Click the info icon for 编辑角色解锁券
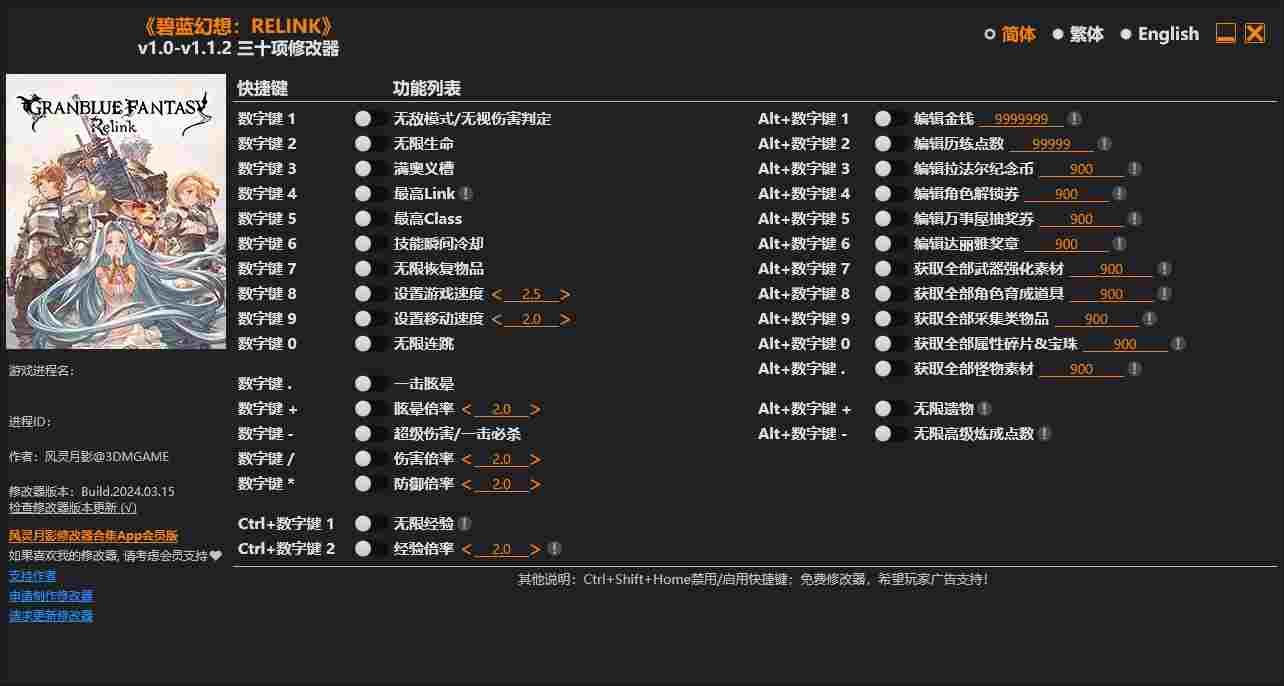1284x686 pixels. (1119, 194)
